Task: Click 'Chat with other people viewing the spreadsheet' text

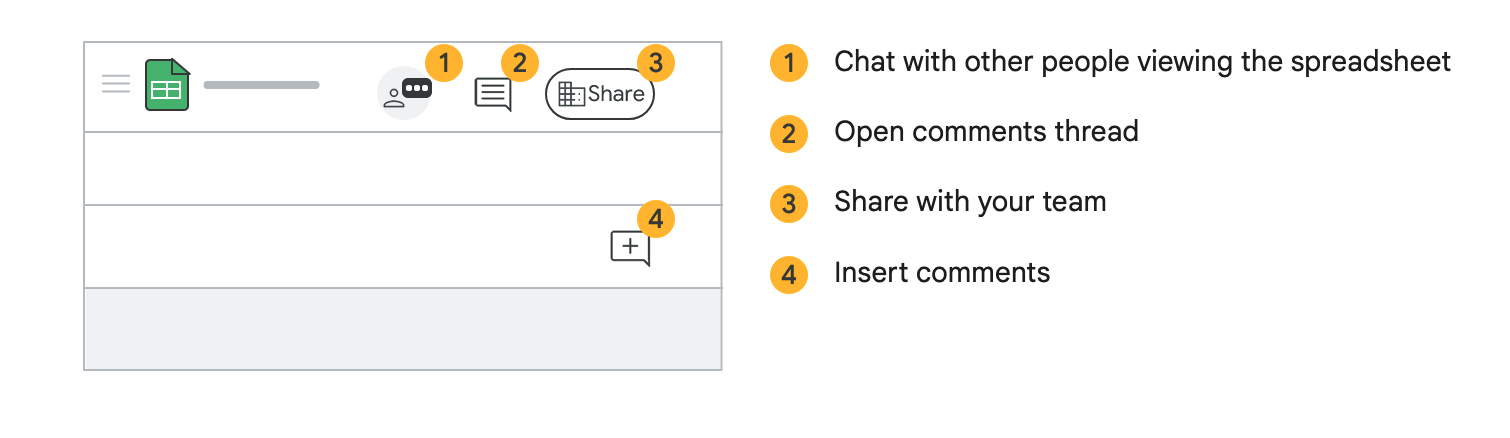Action: click(1142, 62)
